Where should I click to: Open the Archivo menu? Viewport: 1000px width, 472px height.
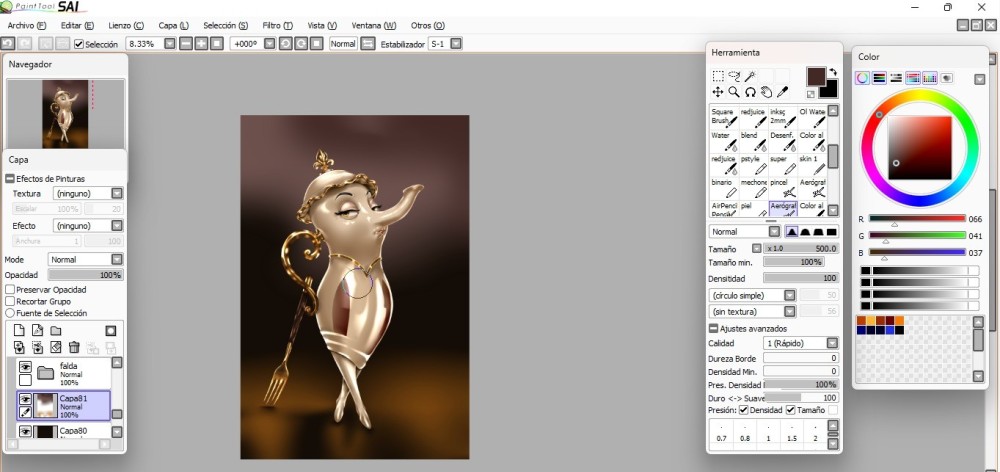[x=27, y=26]
